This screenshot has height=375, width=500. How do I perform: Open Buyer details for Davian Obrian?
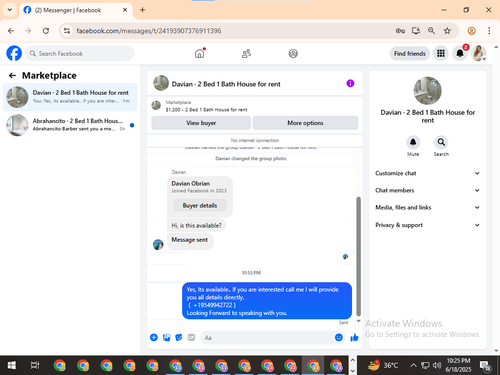click(x=200, y=206)
